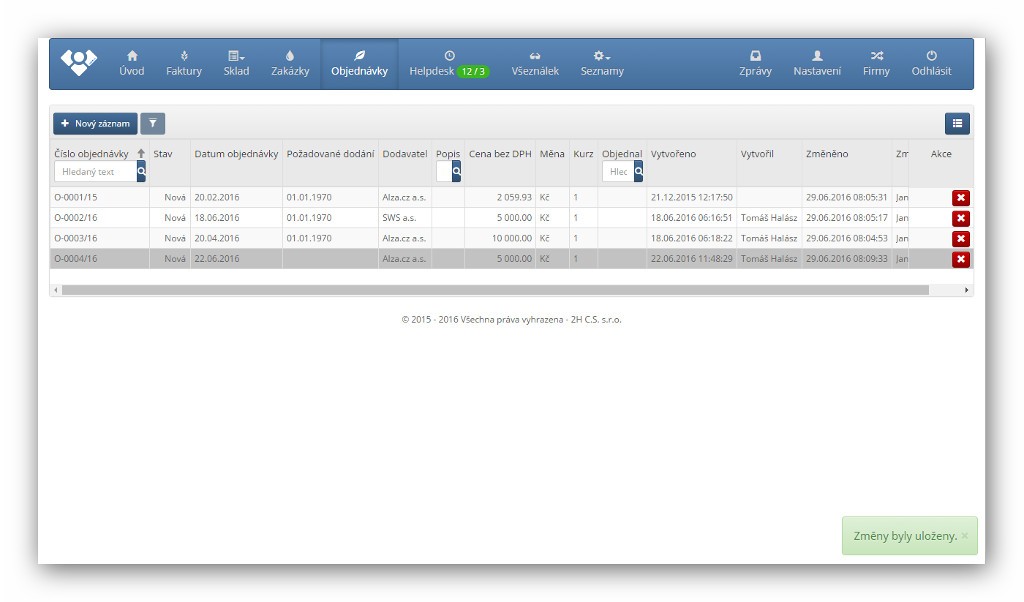Screen dimensions: 1024x602
Task: Delete order O-0003/16 with red X
Action: click(x=961, y=239)
